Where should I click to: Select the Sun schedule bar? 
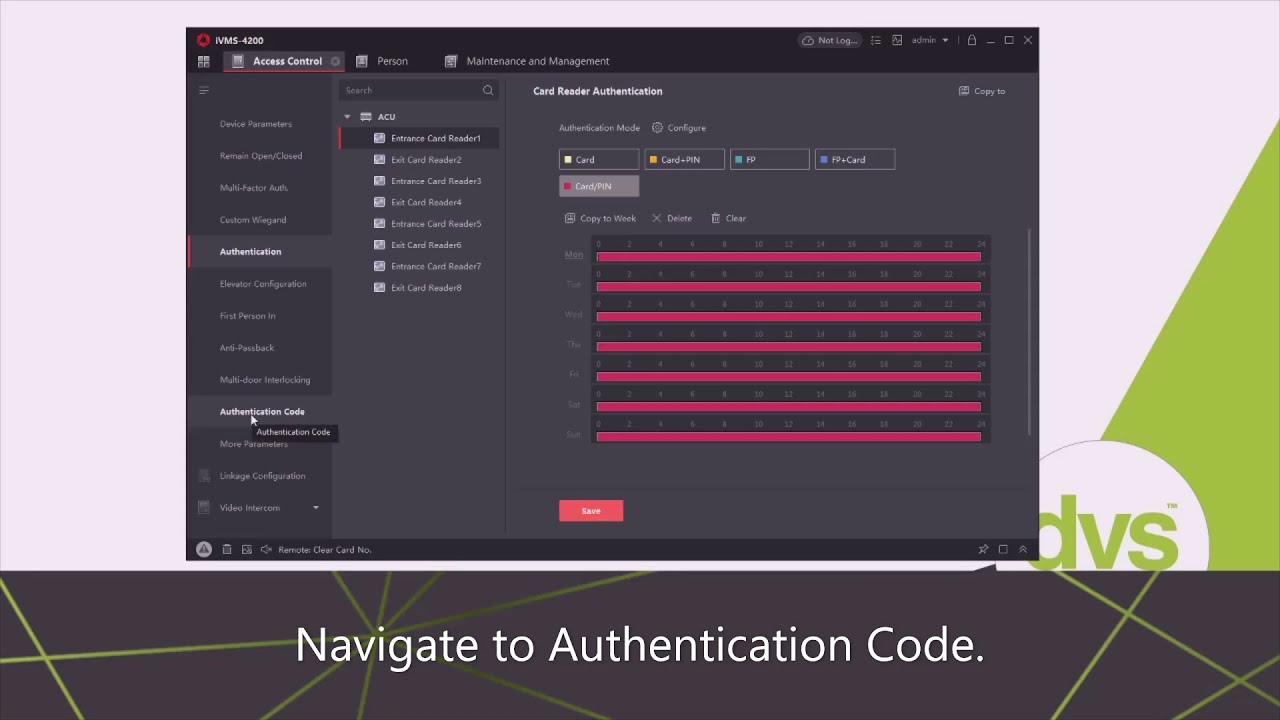point(788,437)
